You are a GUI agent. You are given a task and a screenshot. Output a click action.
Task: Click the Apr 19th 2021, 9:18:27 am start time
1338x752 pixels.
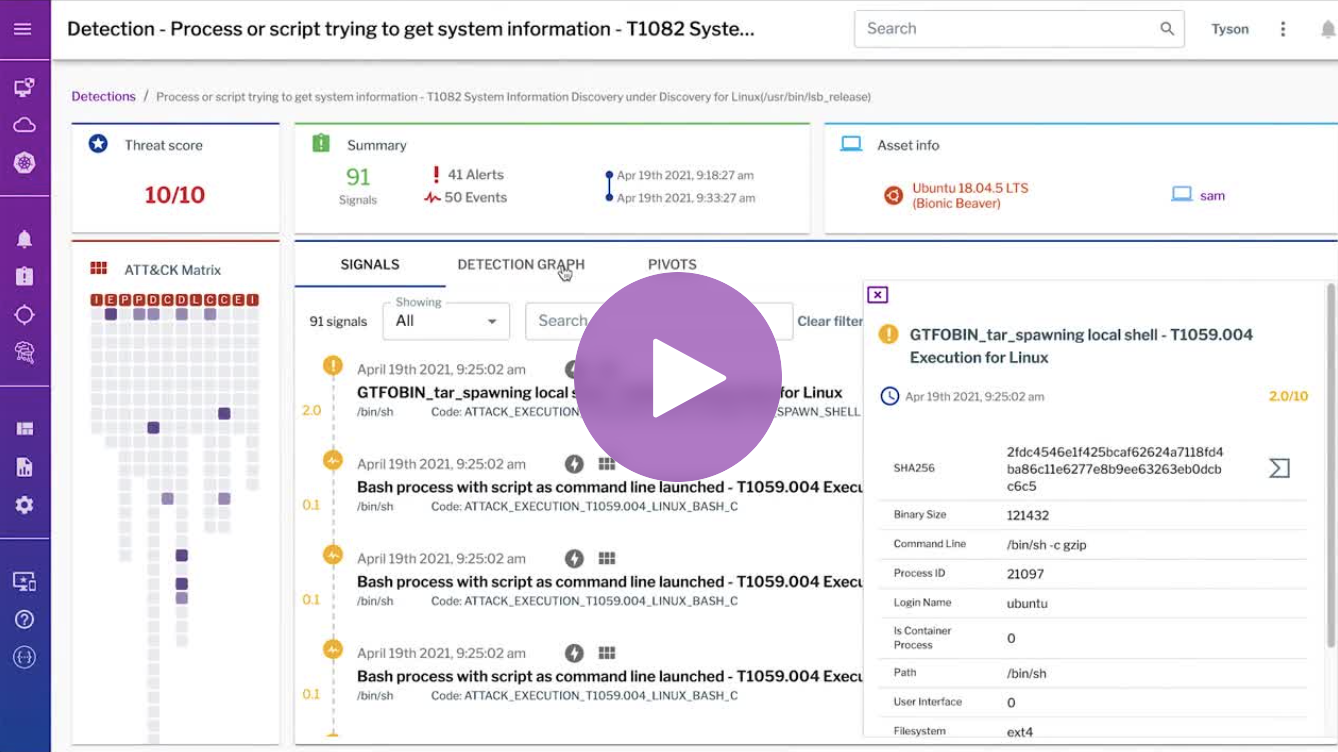pyautogui.click(x=685, y=175)
